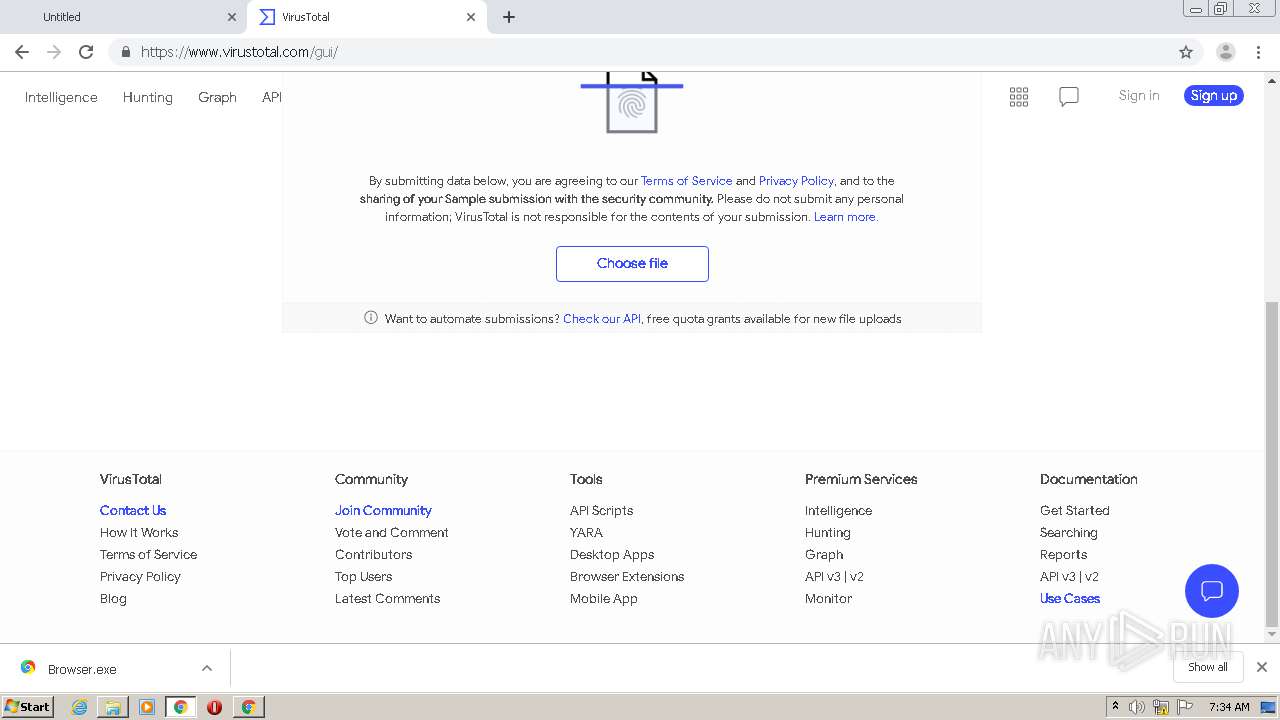The width and height of the screenshot is (1280, 720).
Task: Switch to the VirusTotal tab
Action: 367,17
